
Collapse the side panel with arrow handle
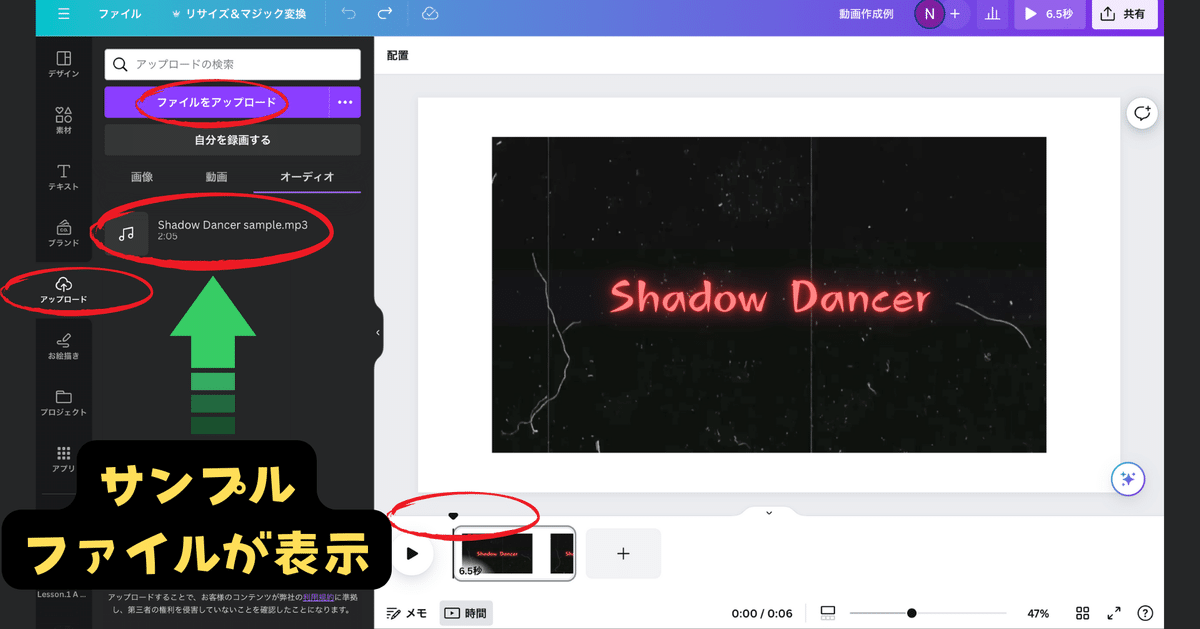tap(378, 332)
